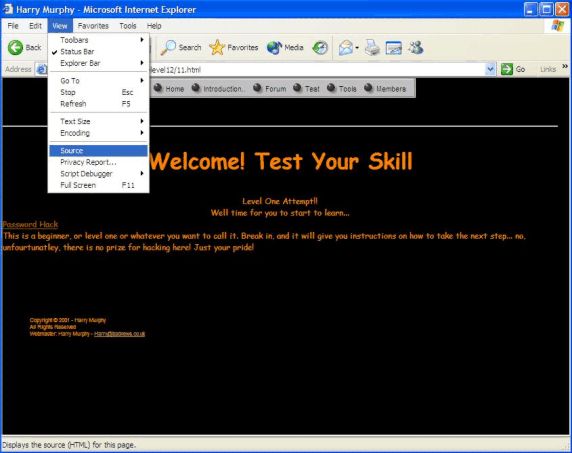Click the Edit page toolbar icon
The image size is (572, 453).
[x=394, y=48]
